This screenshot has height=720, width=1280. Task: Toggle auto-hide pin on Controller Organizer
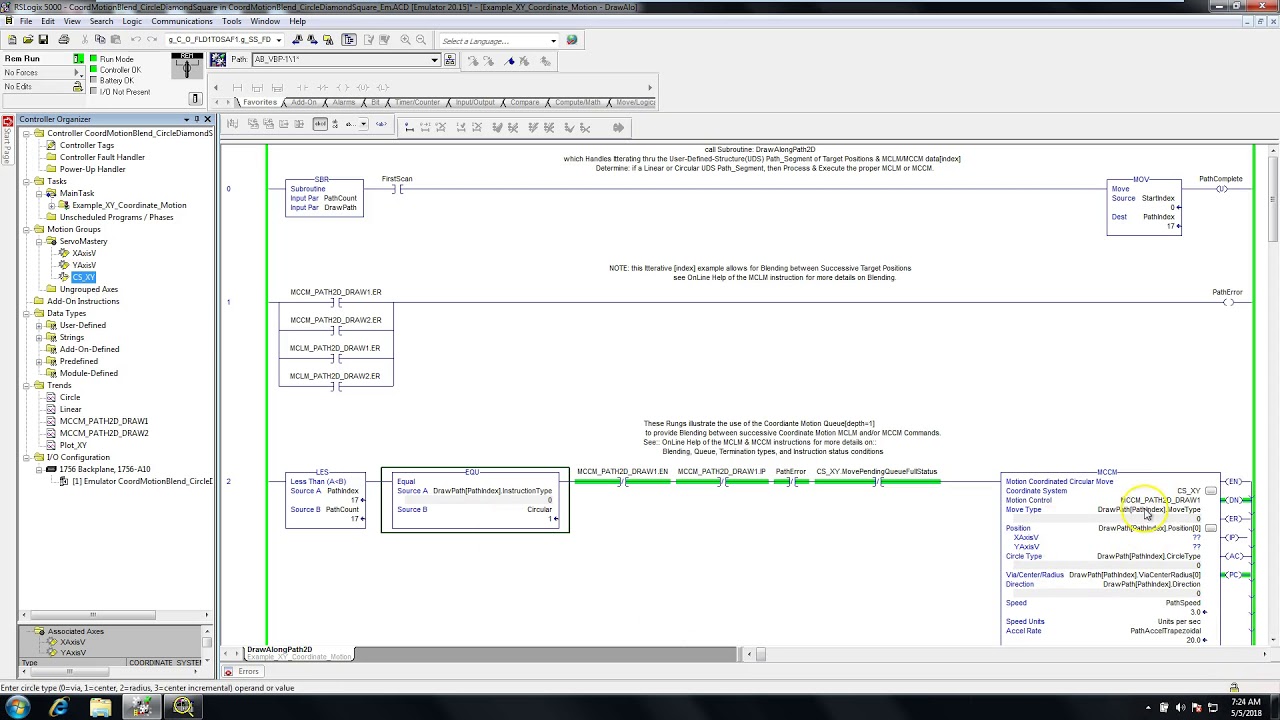click(x=196, y=119)
